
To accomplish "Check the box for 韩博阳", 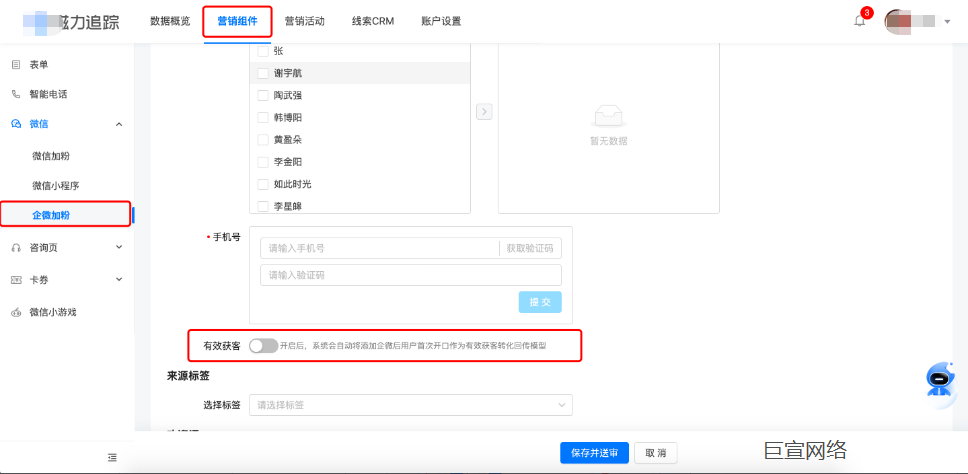I will pyautogui.click(x=263, y=118).
